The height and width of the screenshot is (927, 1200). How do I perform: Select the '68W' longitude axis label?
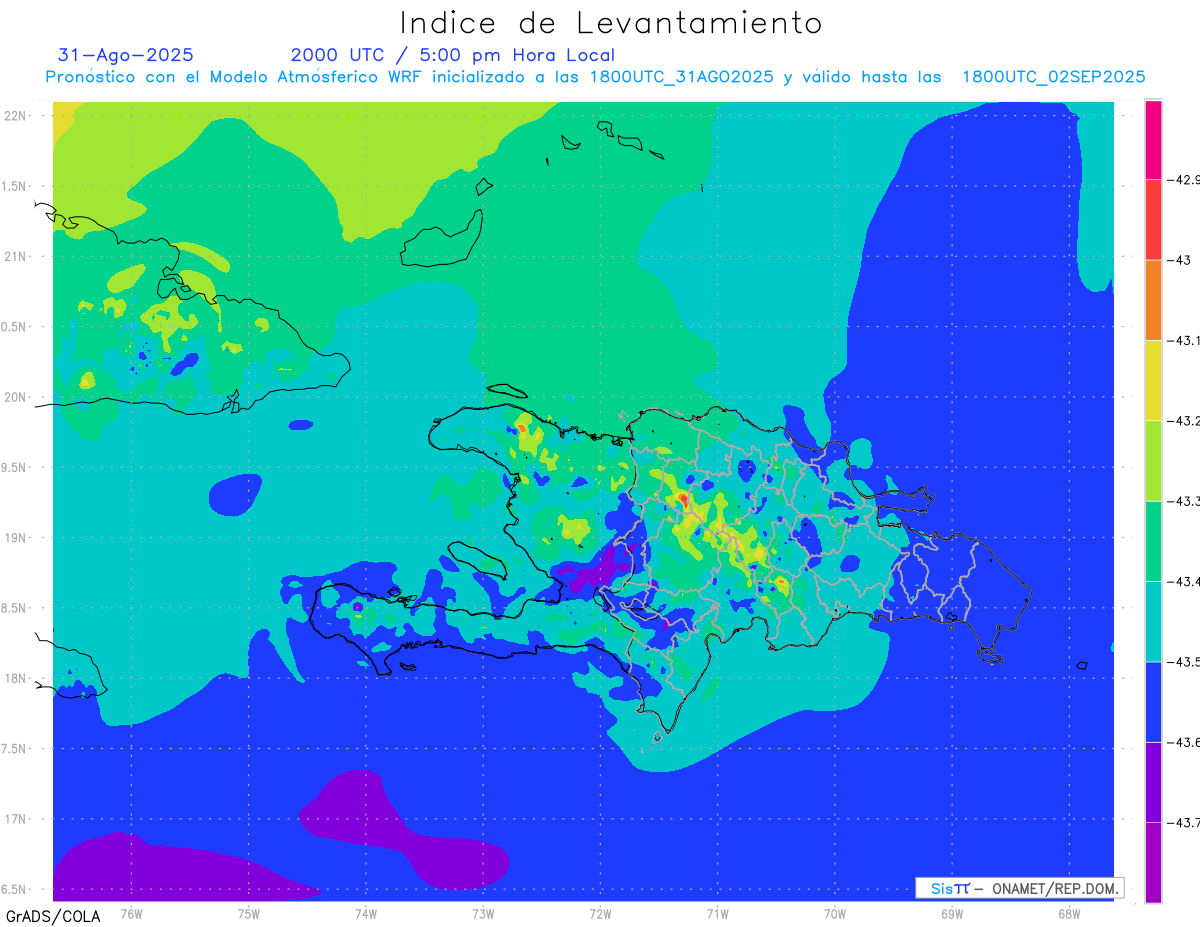1068,914
